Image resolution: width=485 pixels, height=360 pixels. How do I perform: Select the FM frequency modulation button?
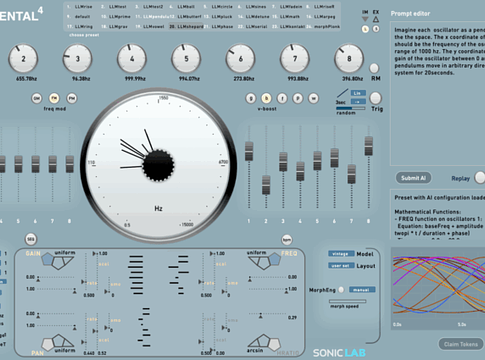pyautogui.click(x=54, y=98)
